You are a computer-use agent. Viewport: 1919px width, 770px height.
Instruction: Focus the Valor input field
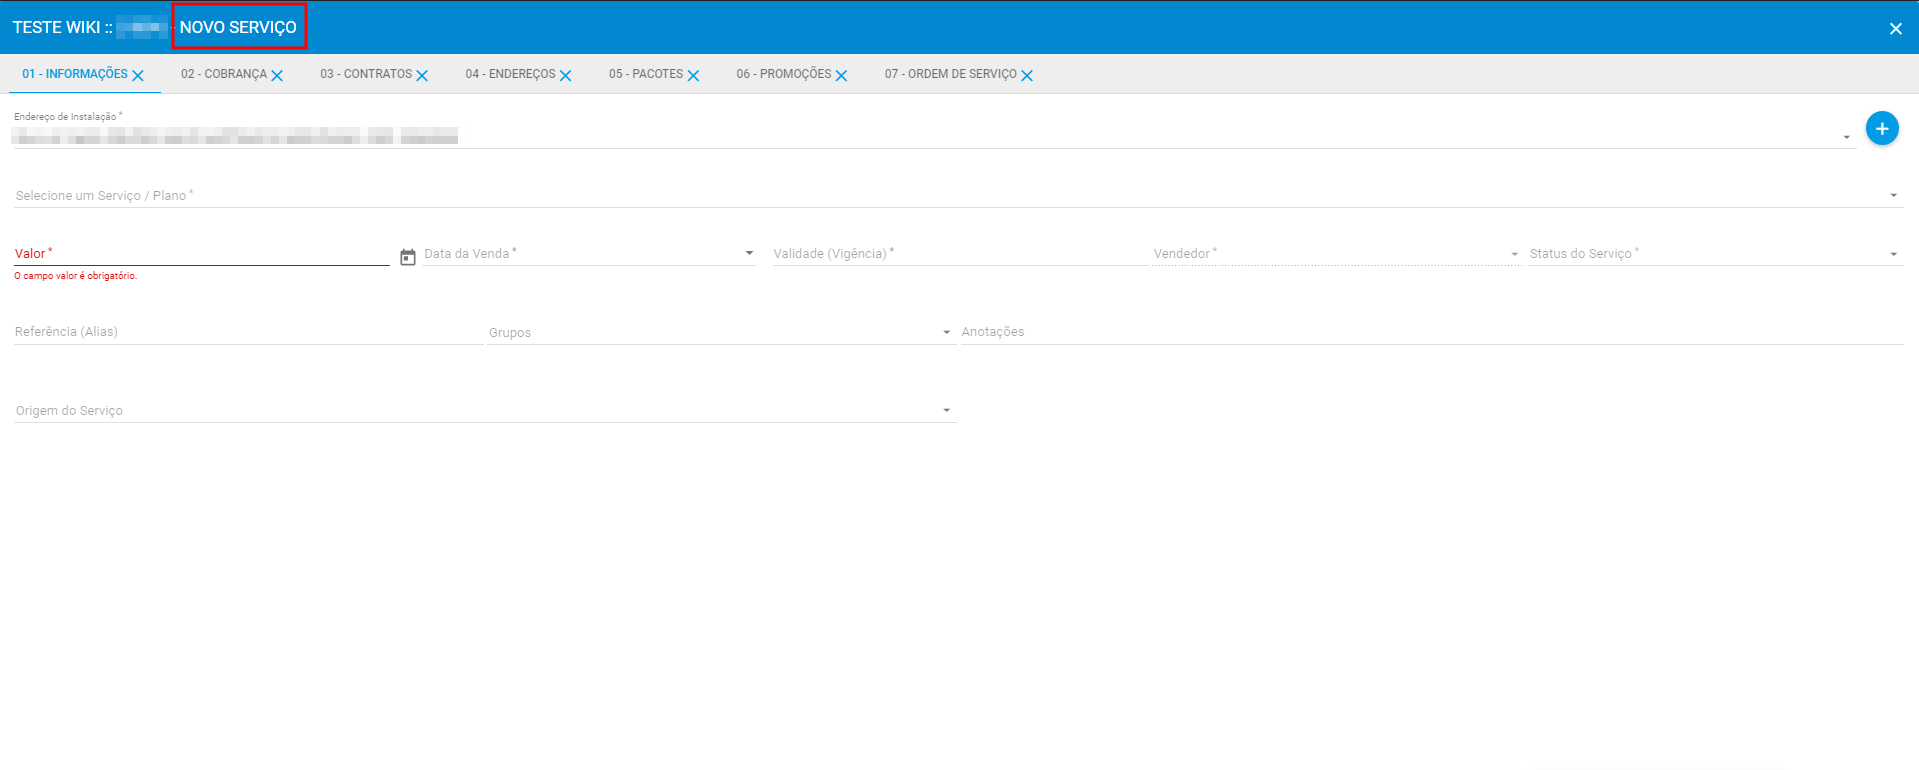coord(202,253)
